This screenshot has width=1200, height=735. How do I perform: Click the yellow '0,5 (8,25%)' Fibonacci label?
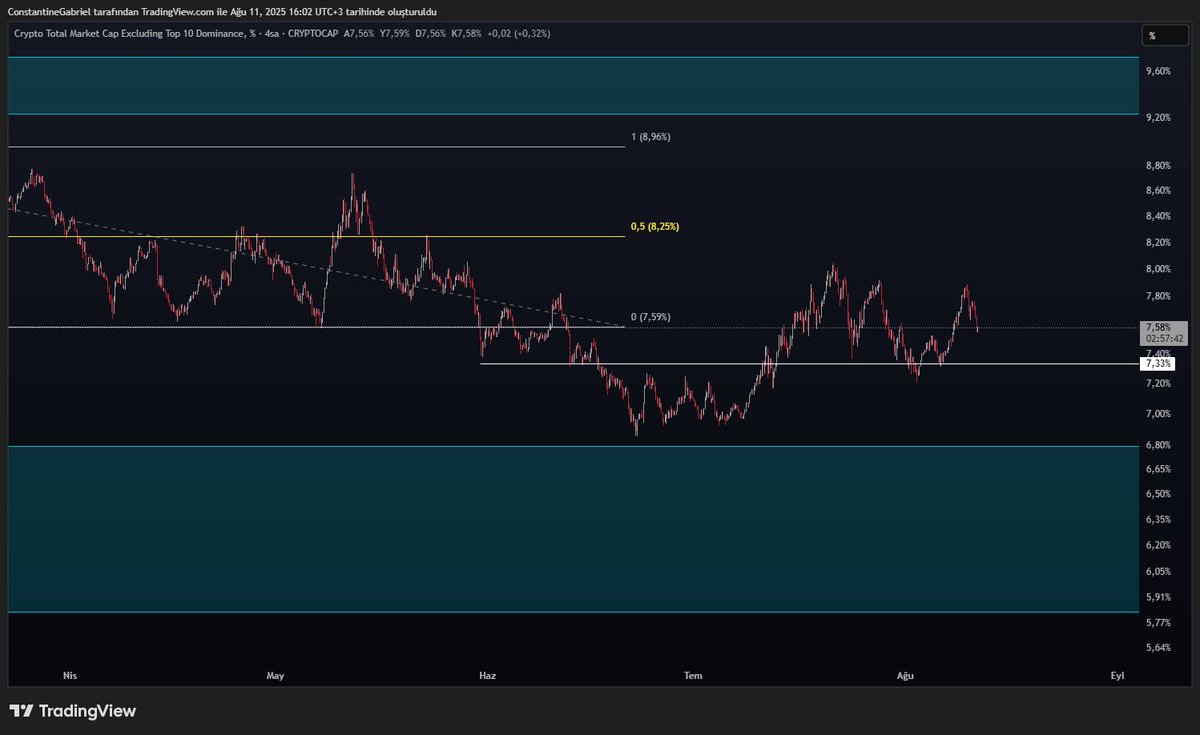[x=655, y=227]
